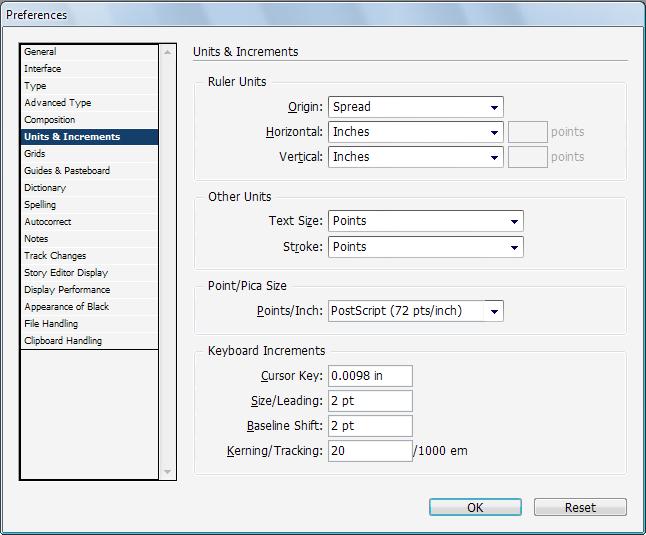
Task: Go to Grids preferences
Action: pyautogui.click(x=89, y=154)
